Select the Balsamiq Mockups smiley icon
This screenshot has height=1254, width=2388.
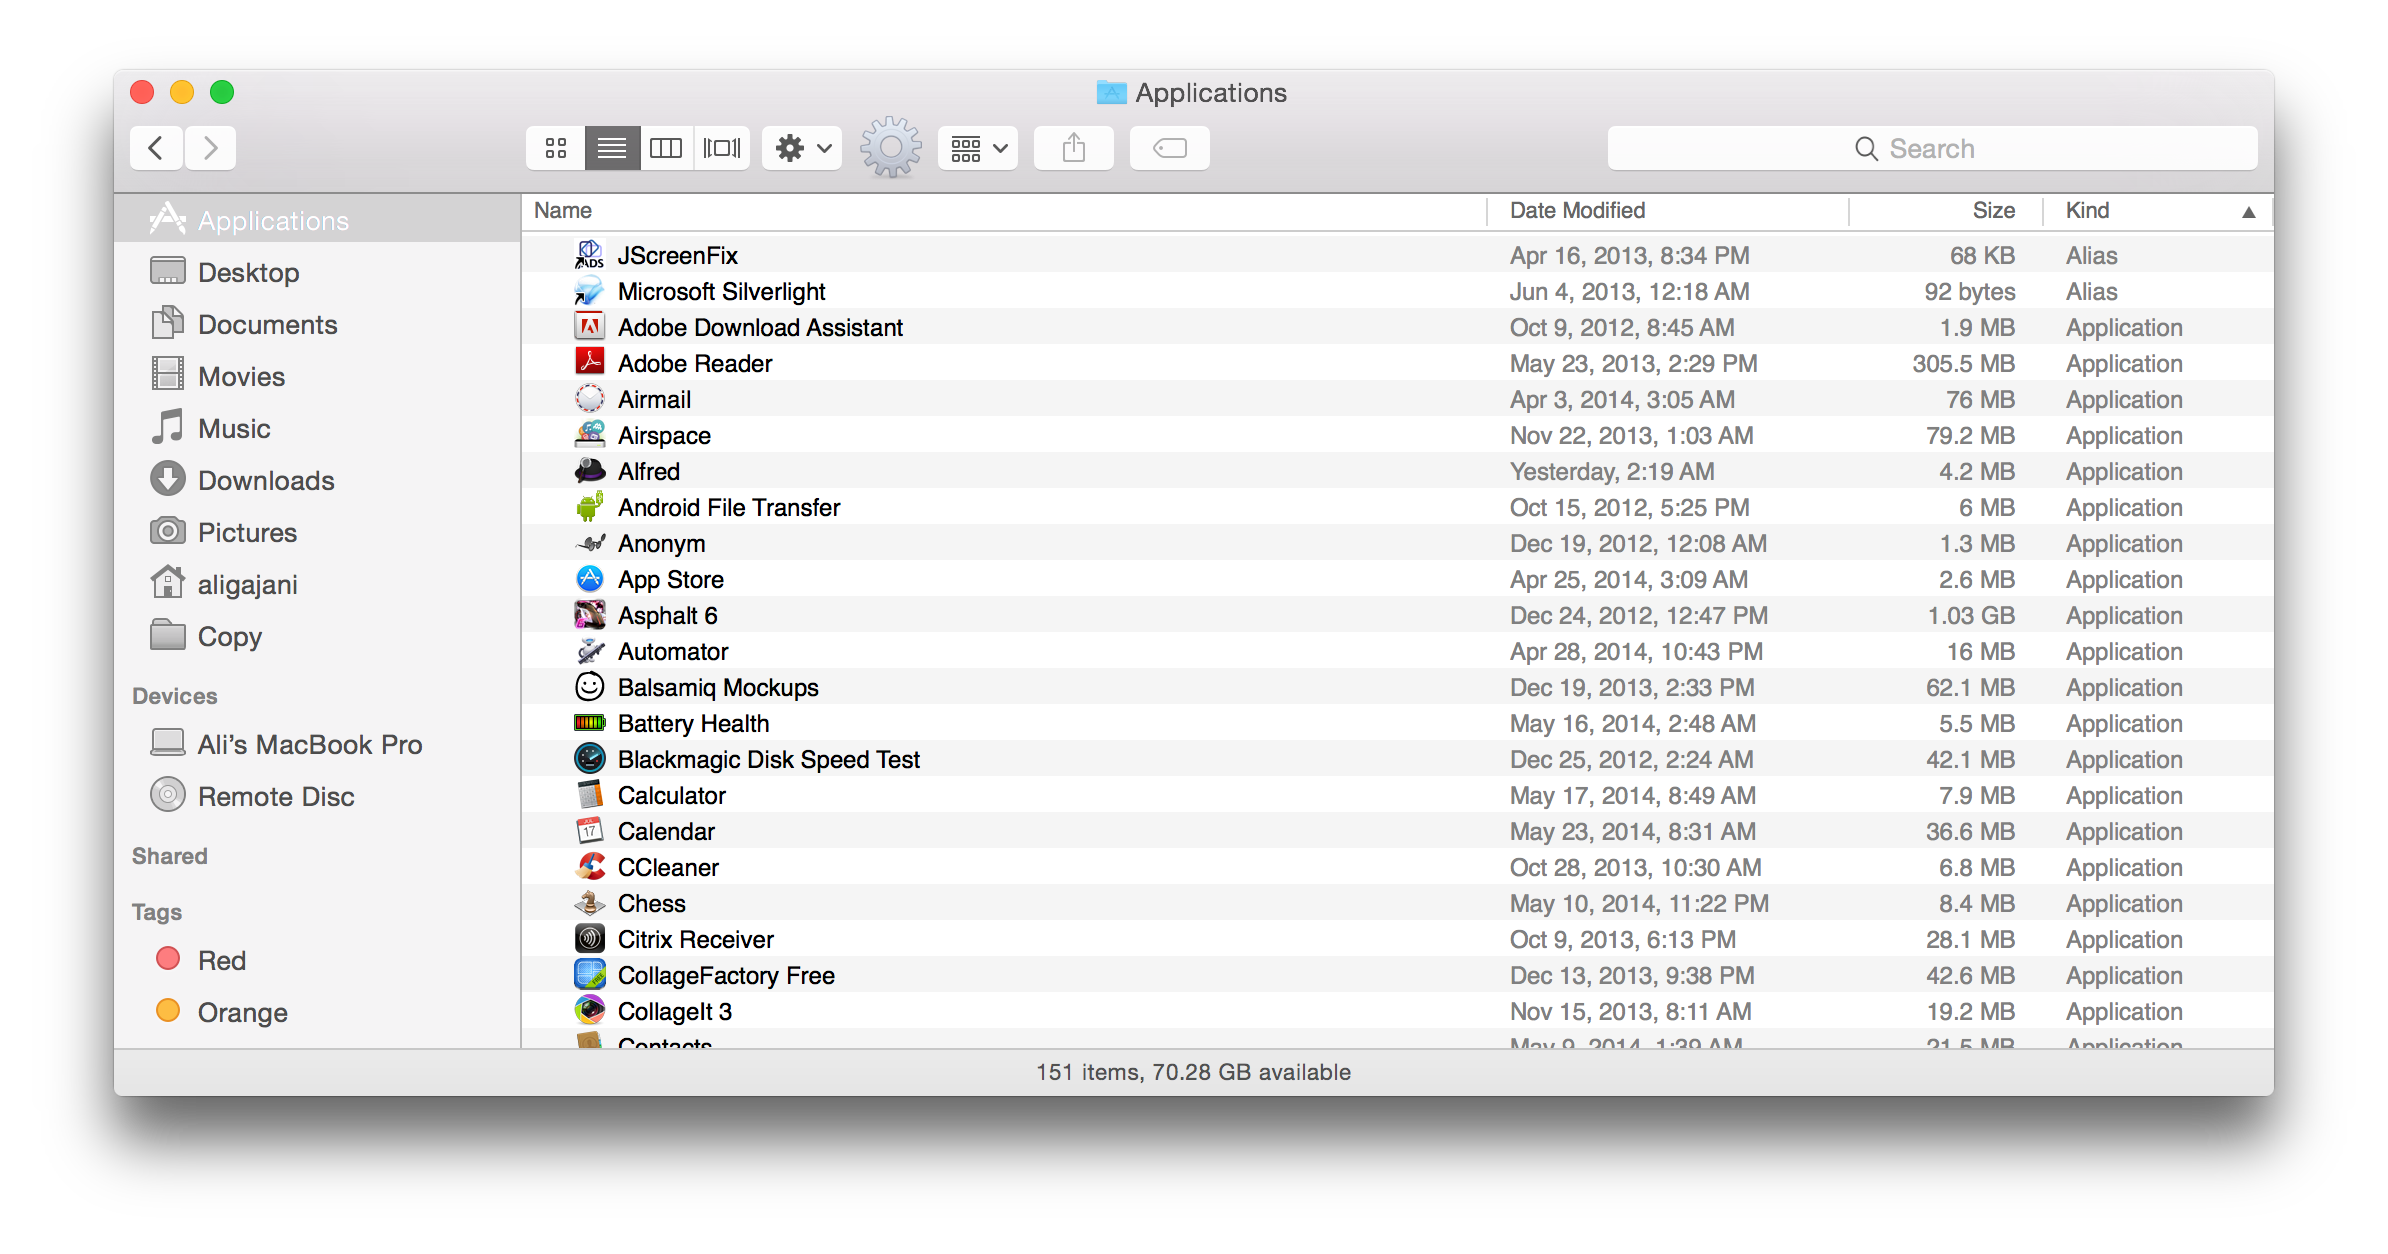(x=590, y=687)
